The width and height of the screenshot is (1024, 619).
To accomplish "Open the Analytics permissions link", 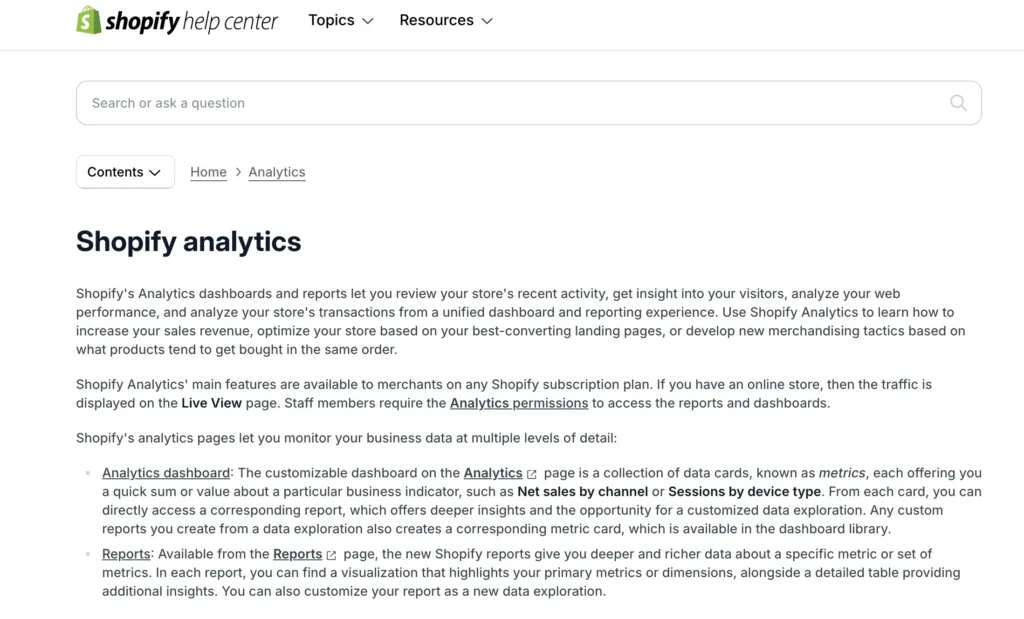I will tap(518, 403).
